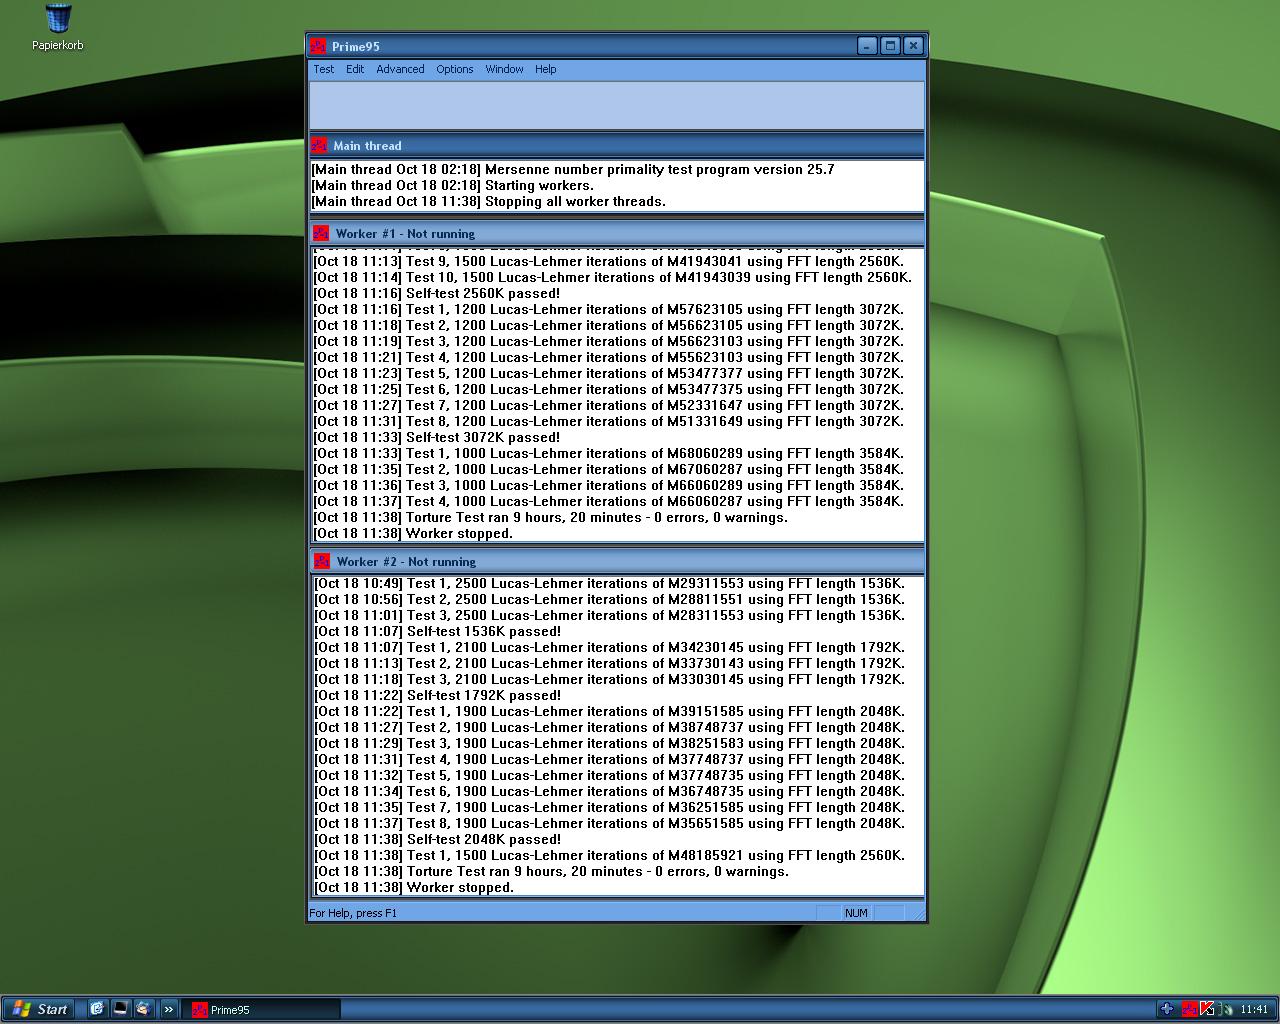The height and width of the screenshot is (1024, 1280).
Task: Click Worker #2 'Torture Test ran 9 hours' line
Action: 552,871
